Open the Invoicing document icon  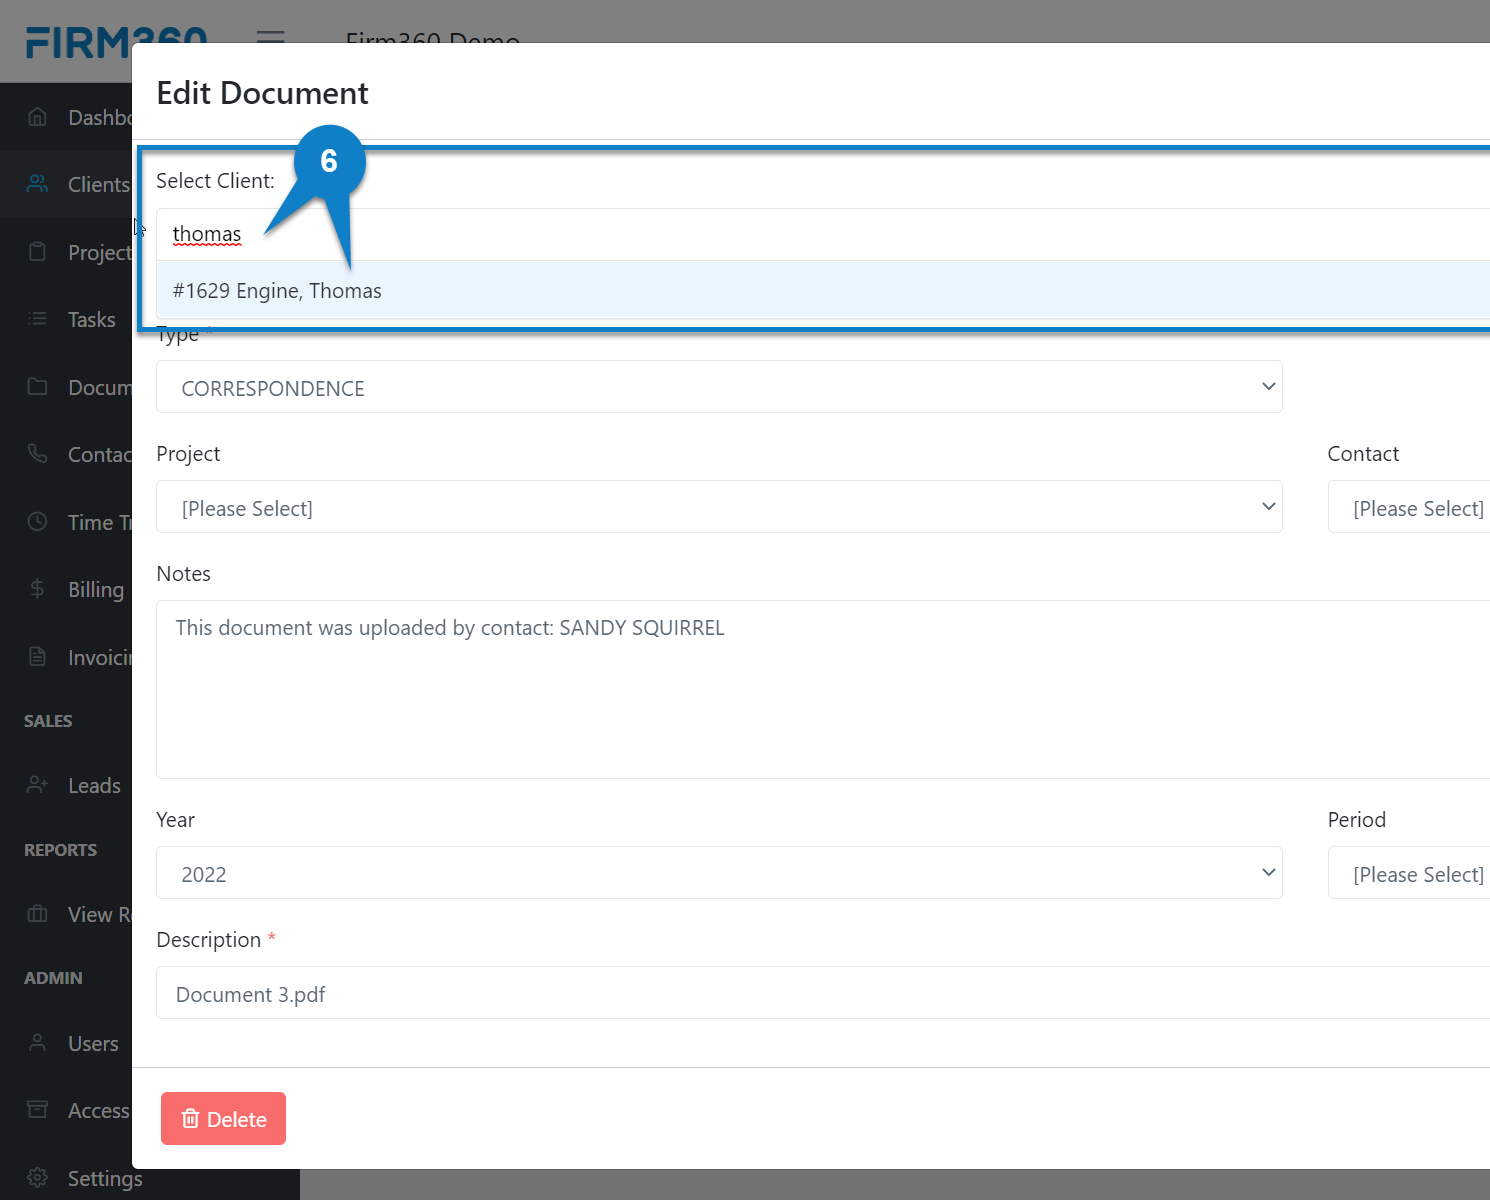tap(37, 656)
